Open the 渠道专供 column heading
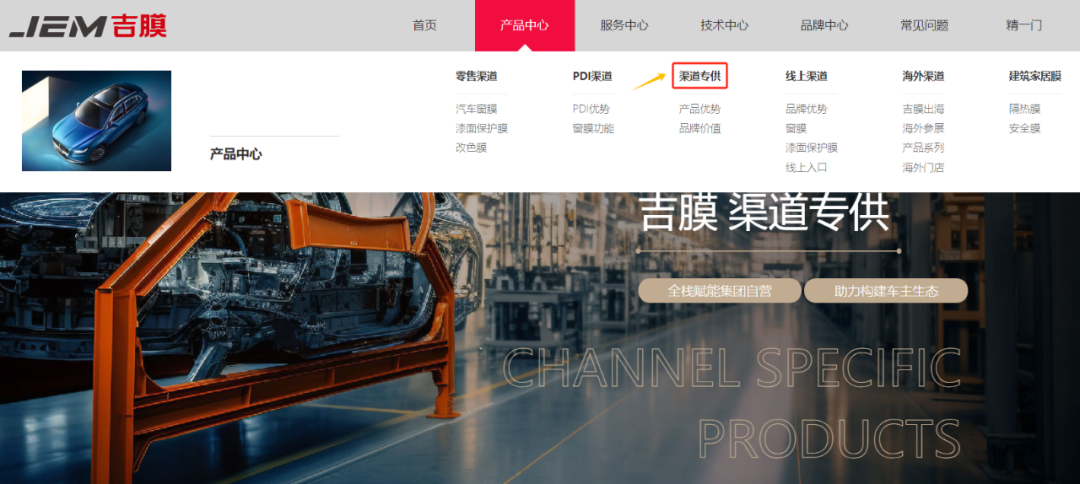 click(x=700, y=76)
